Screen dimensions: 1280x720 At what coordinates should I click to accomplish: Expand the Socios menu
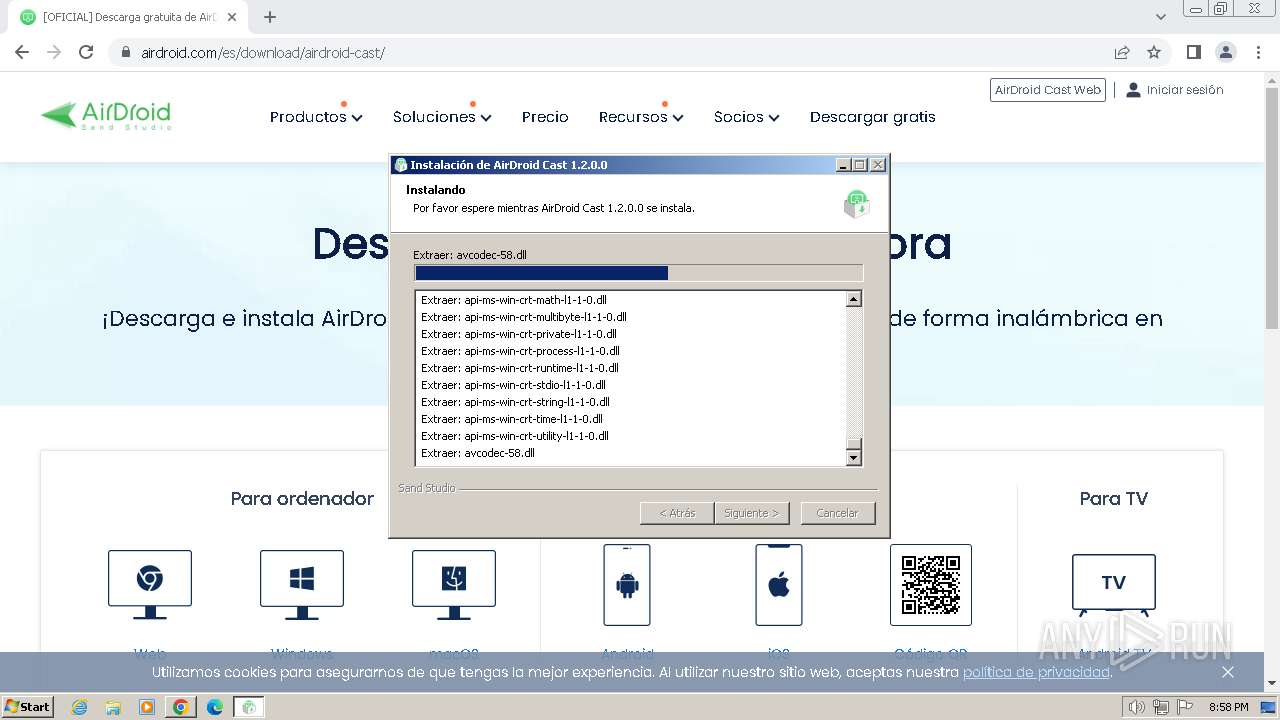coord(746,117)
